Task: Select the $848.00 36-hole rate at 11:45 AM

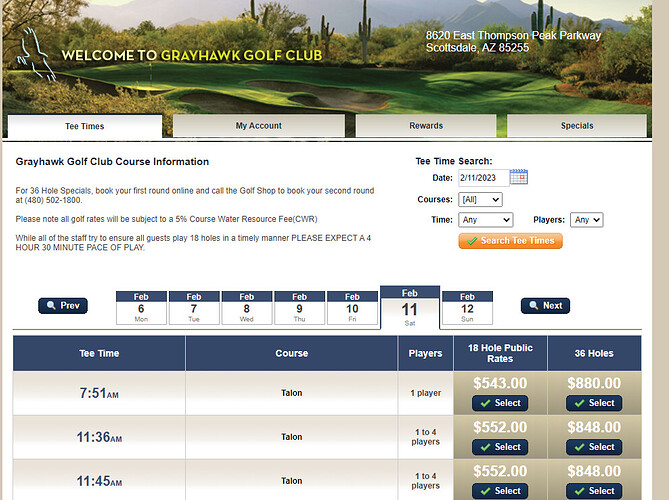Action: (594, 491)
